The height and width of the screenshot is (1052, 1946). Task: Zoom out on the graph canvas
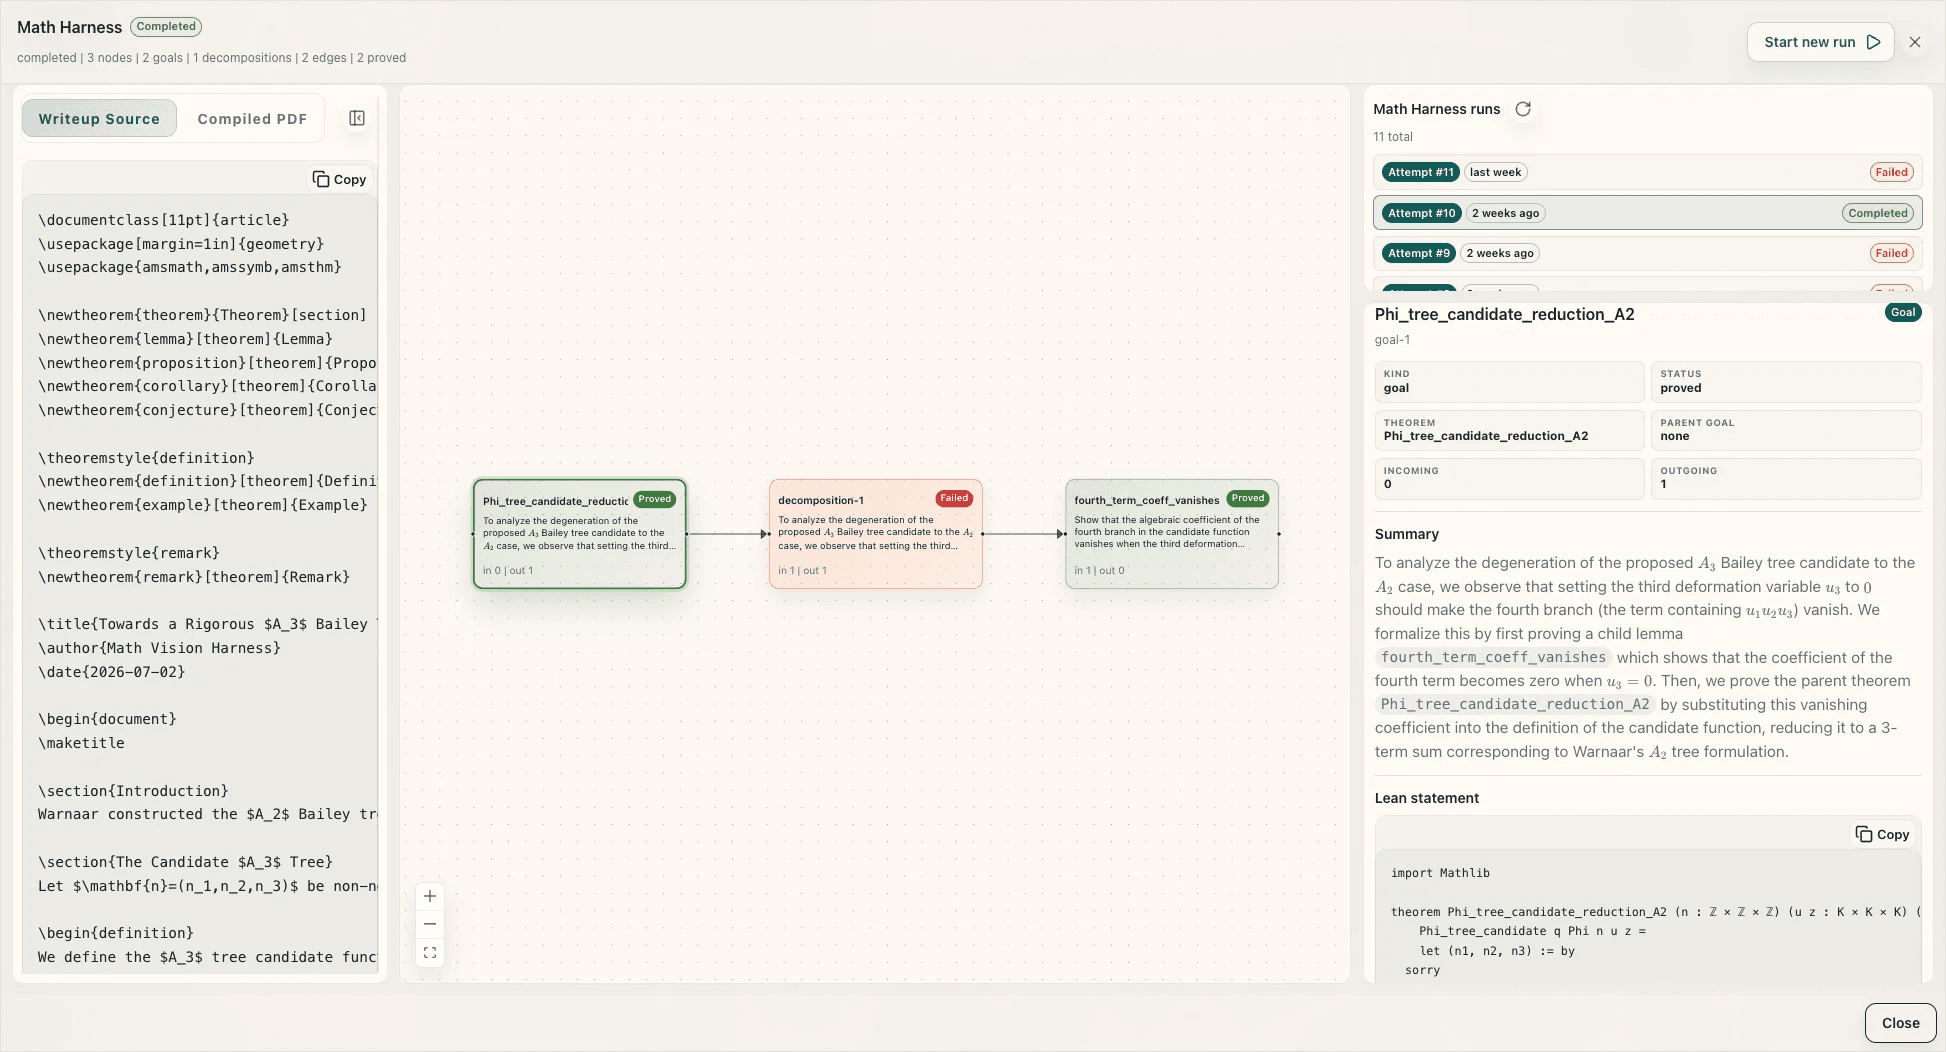[x=430, y=924]
